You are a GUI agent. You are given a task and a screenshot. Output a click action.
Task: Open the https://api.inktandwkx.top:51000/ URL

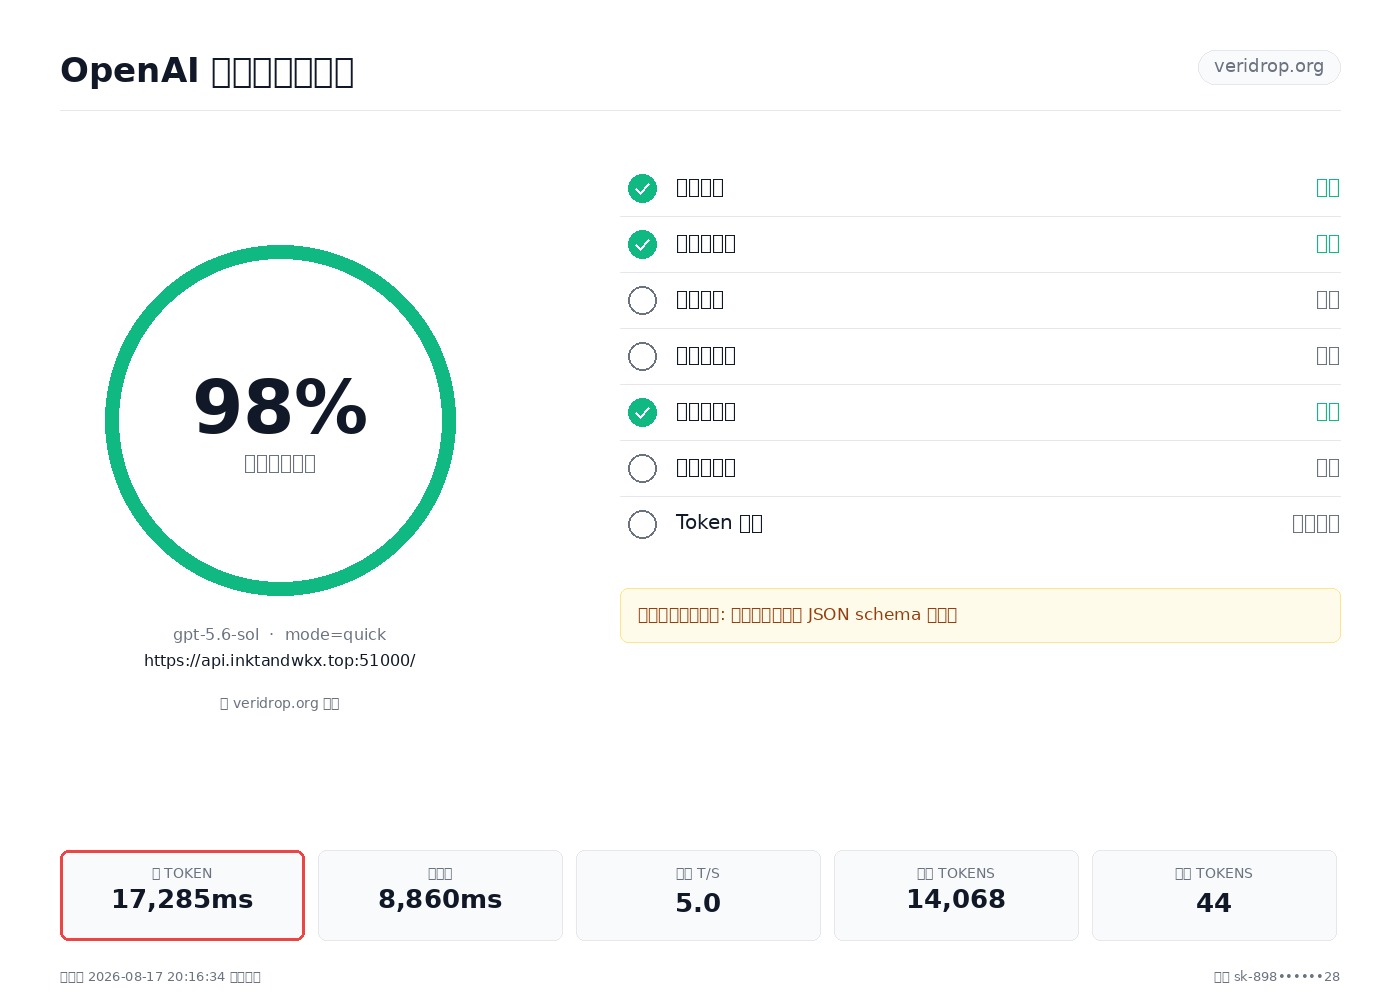click(x=280, y=660)
